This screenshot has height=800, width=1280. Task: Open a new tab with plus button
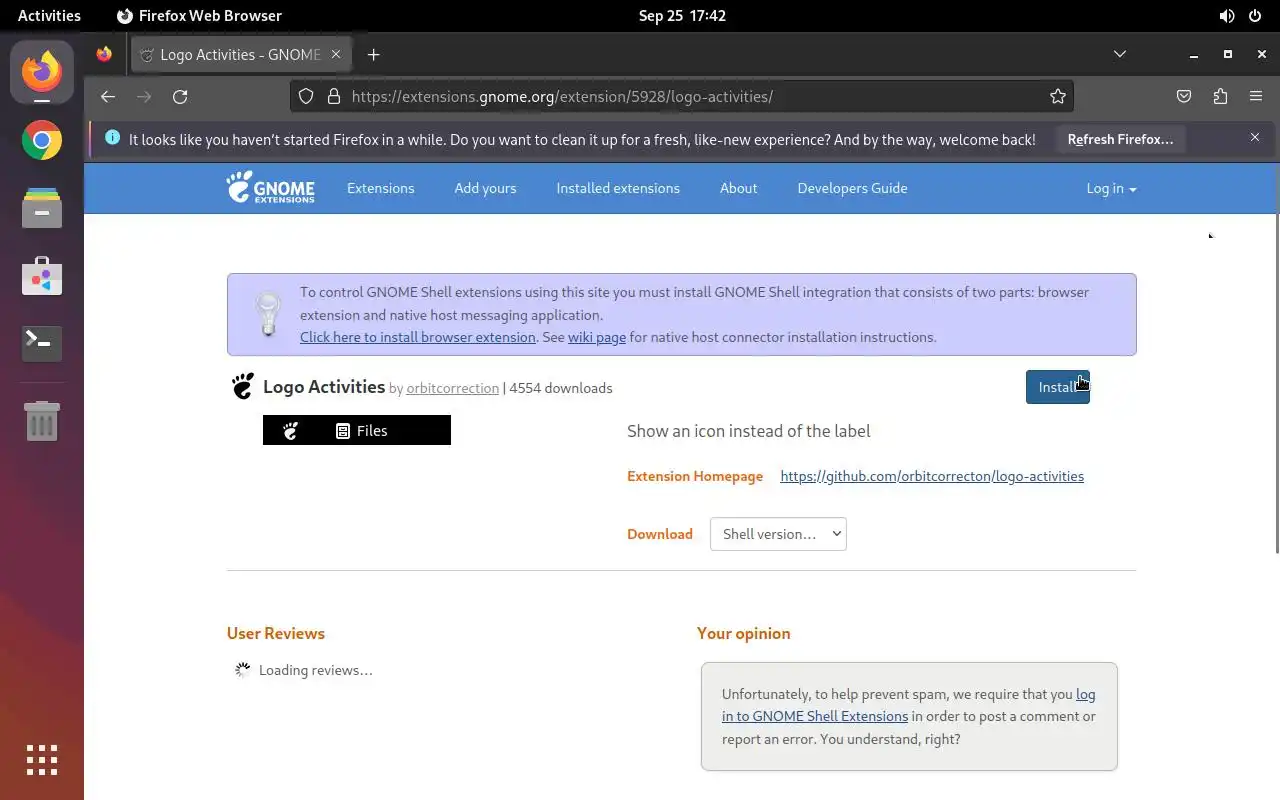pyautogui.click(x=373, y=55)
